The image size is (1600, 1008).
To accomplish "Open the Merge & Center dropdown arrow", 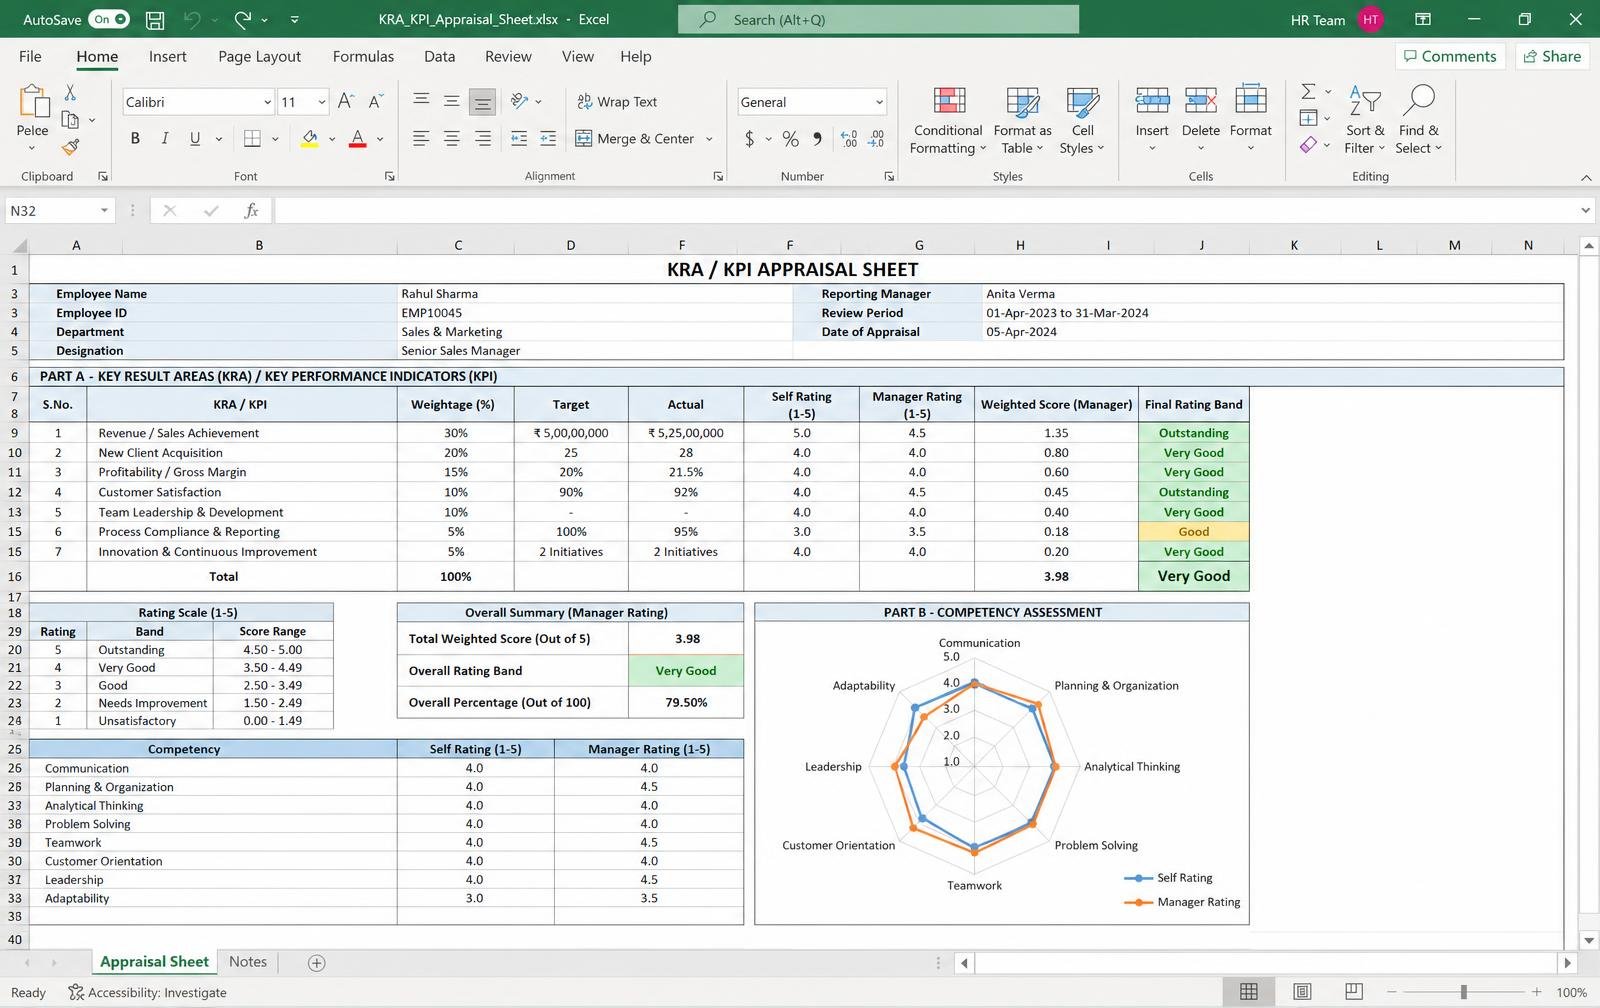I will (x=709, y=139).
